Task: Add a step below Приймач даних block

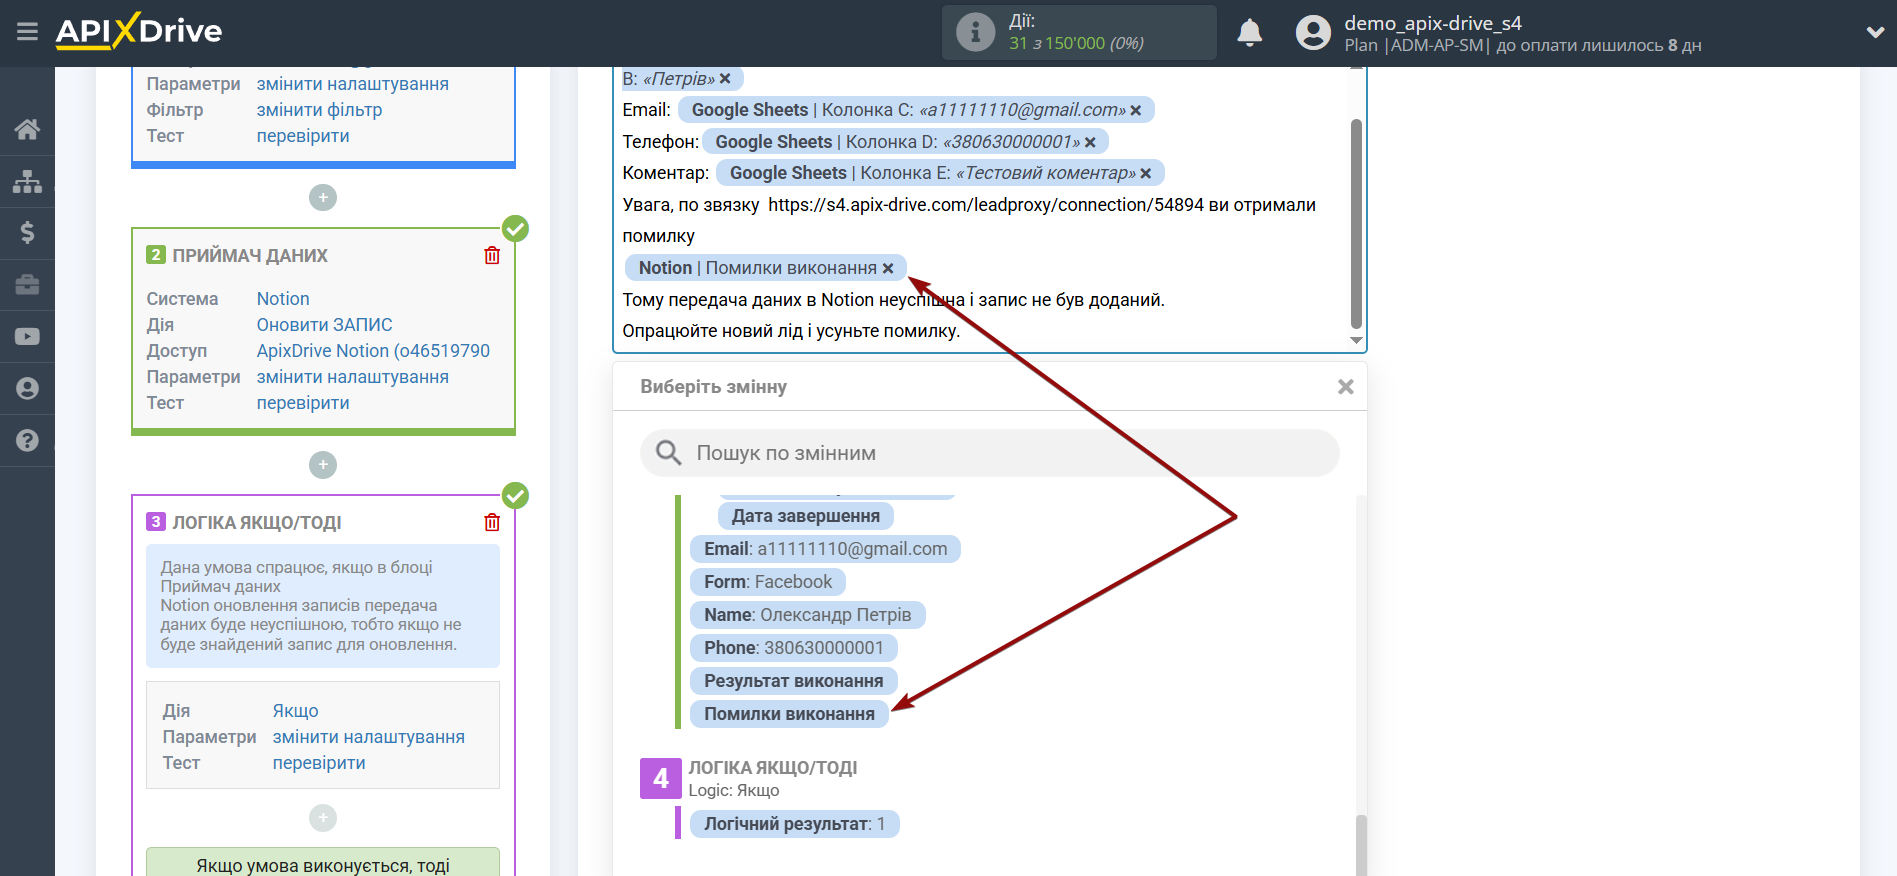Action: 323,465
